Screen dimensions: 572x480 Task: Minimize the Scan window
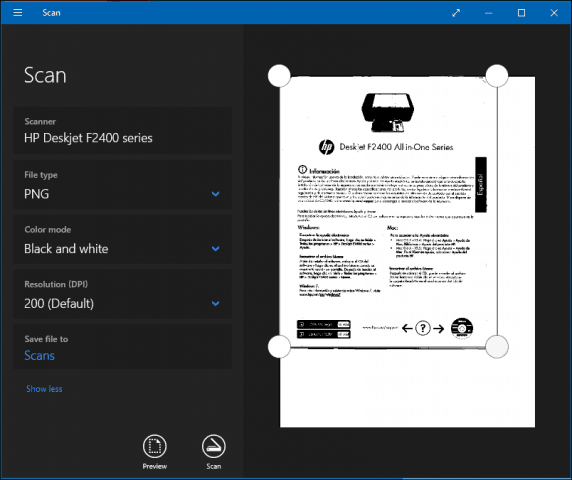click(489, 13)
